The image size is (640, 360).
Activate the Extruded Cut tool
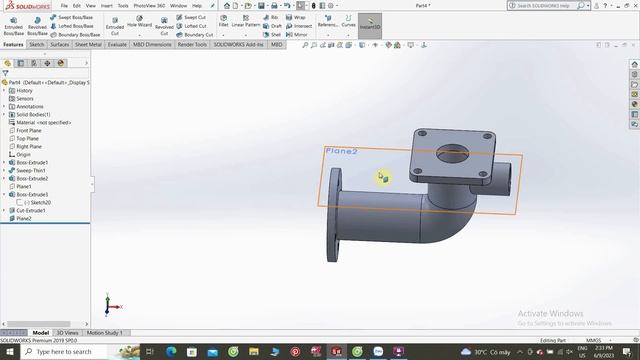click(115, 27)
